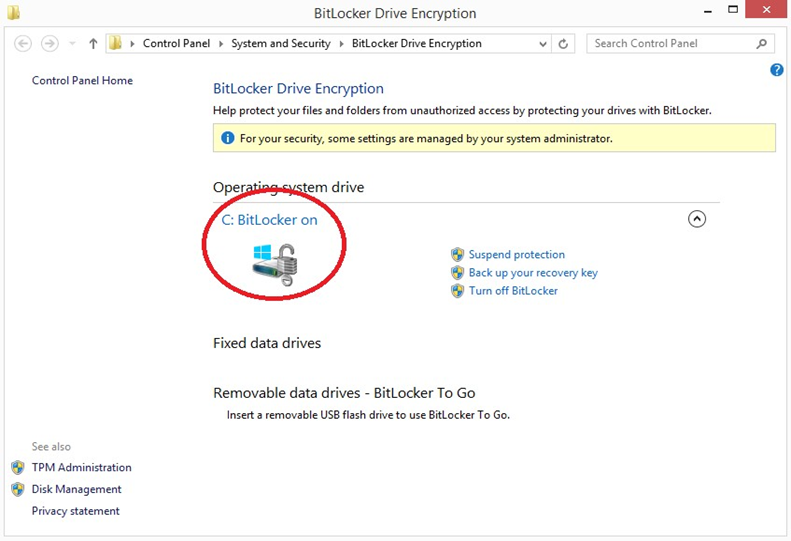Go up one level with the up arrow
The height and width of the screenshot is (541, 791).
point(94,44)
